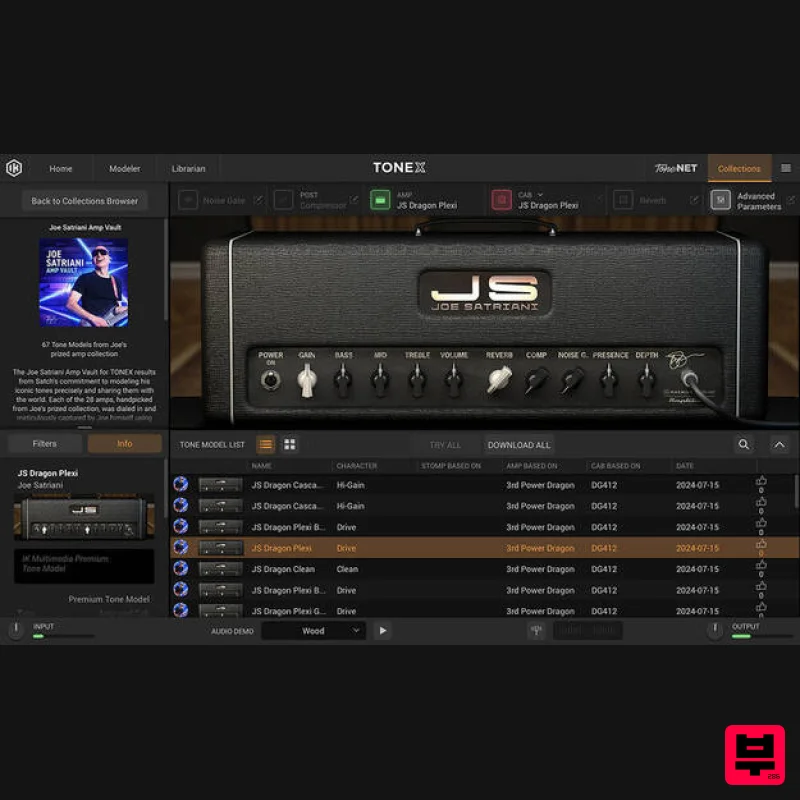Viewport: 800px width, 800px height.
Task: Click the IK Multimedia logo icon
Action: 14,168
